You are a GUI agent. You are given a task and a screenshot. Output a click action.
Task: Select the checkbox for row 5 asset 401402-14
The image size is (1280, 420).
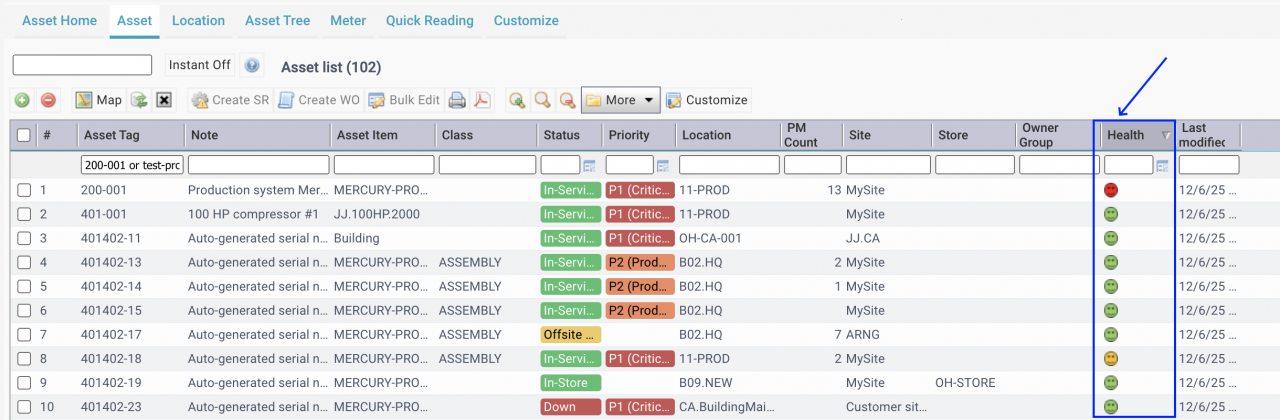24,286
